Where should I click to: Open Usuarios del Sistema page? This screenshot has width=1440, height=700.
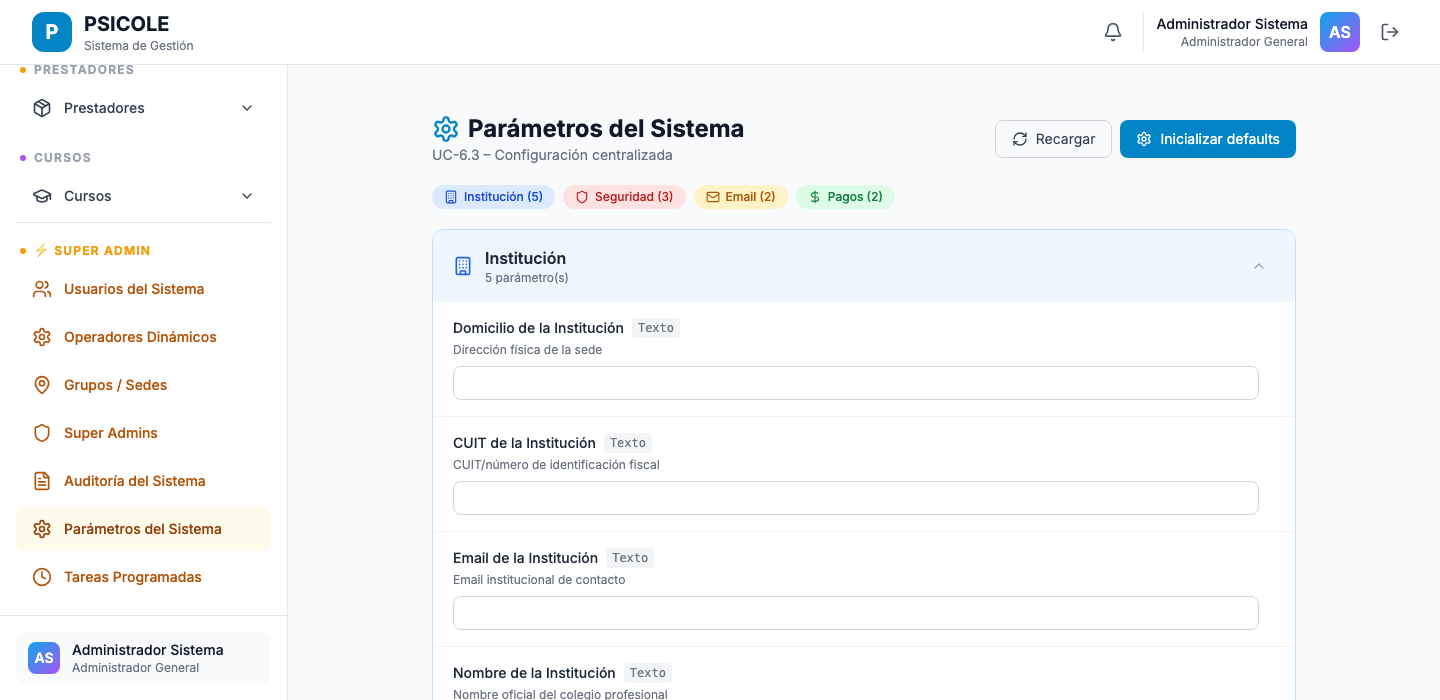143,289
